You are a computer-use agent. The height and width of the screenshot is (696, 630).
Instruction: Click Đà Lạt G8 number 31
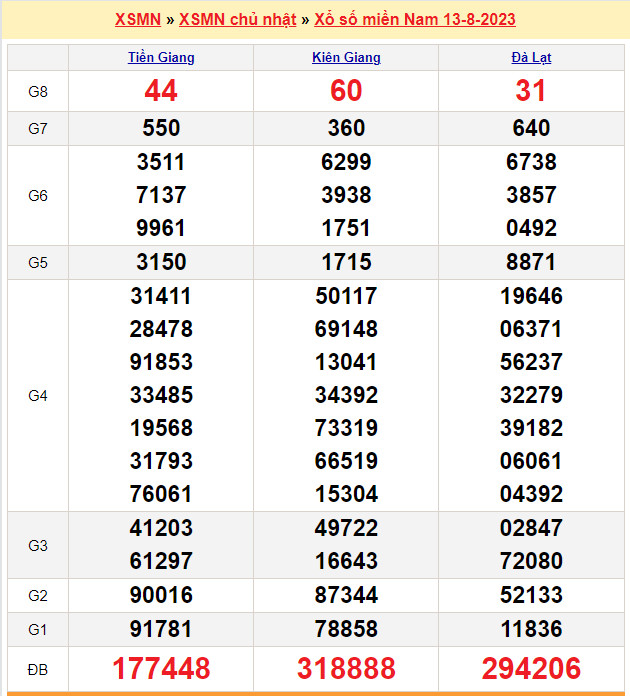(x=531, y=91)
